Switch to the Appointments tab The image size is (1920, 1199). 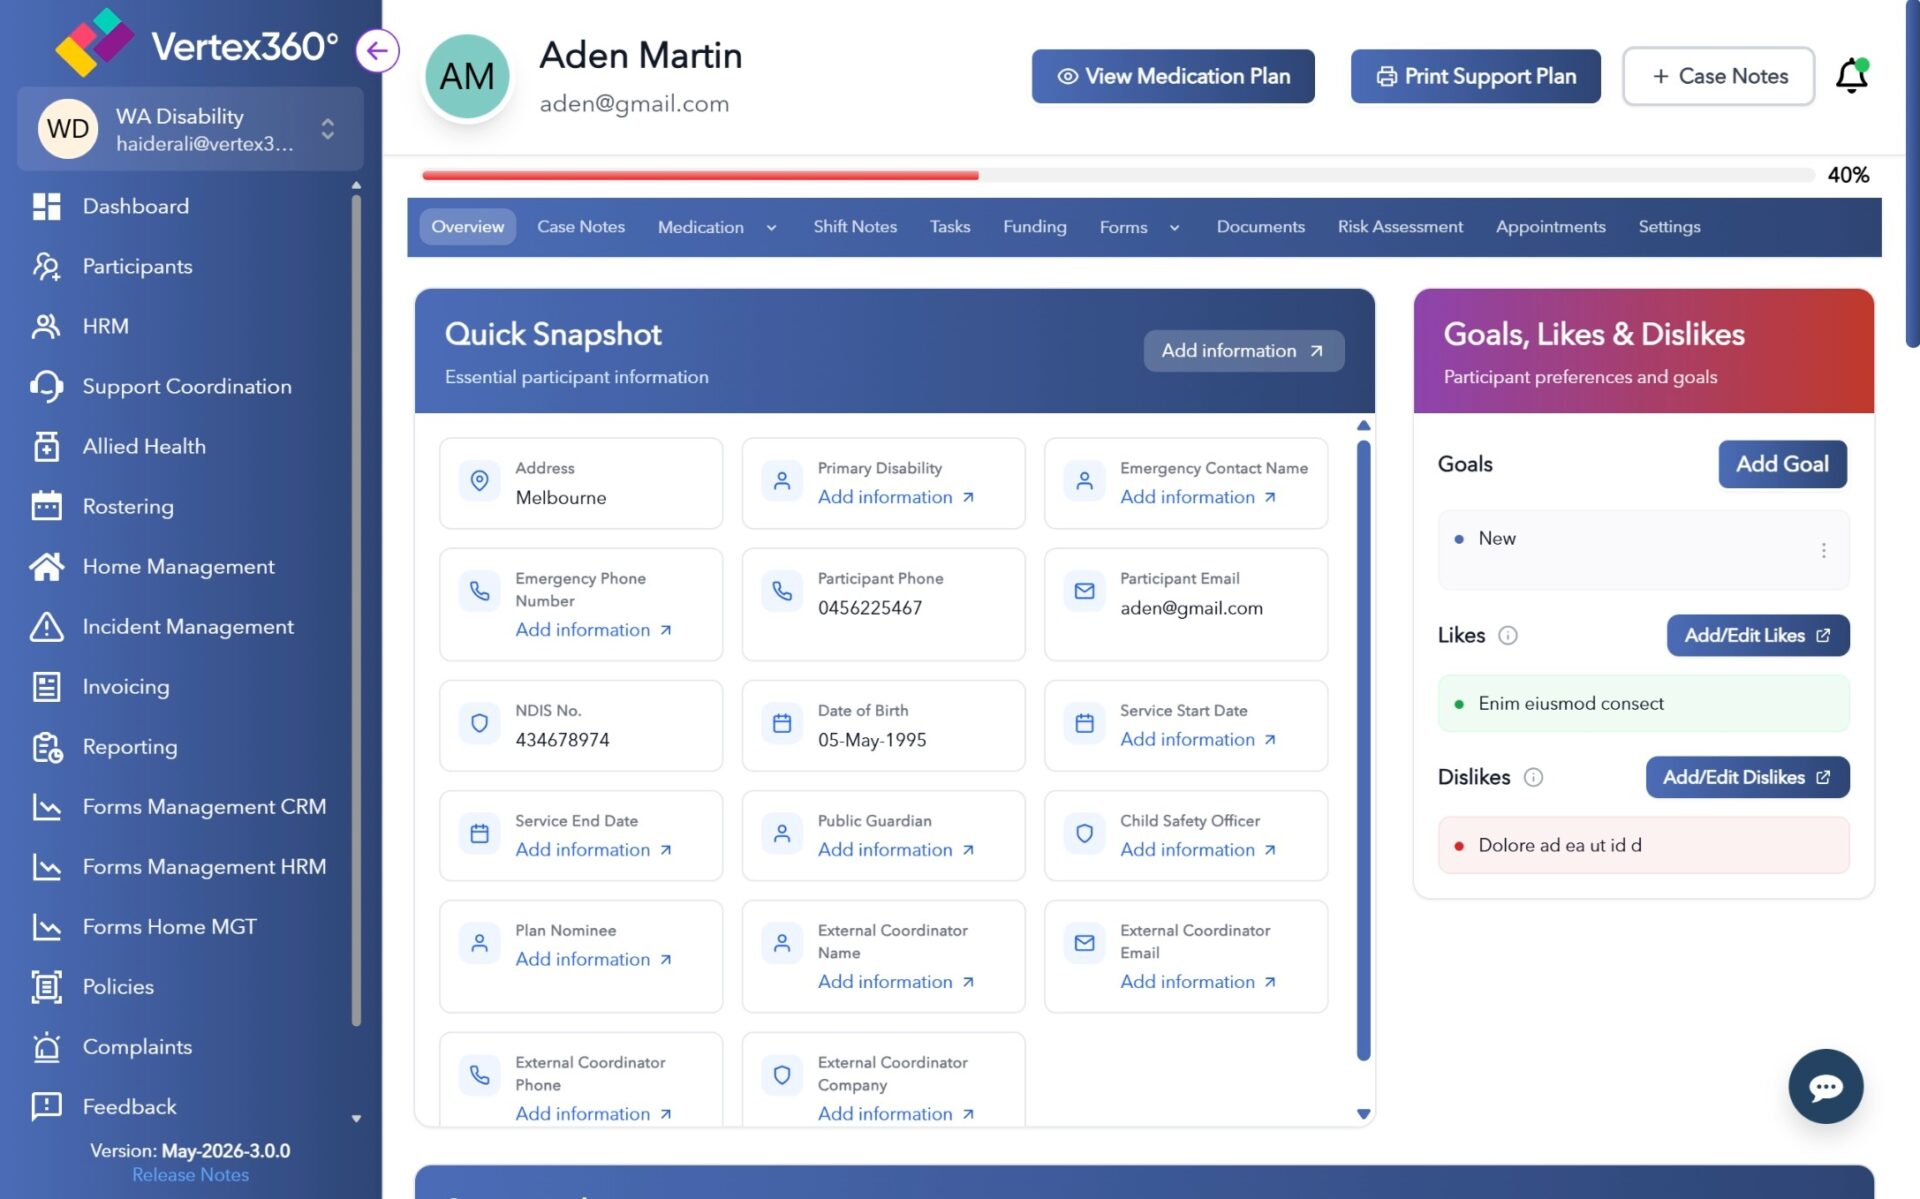pyautogui.click(x=1550, y=227)
